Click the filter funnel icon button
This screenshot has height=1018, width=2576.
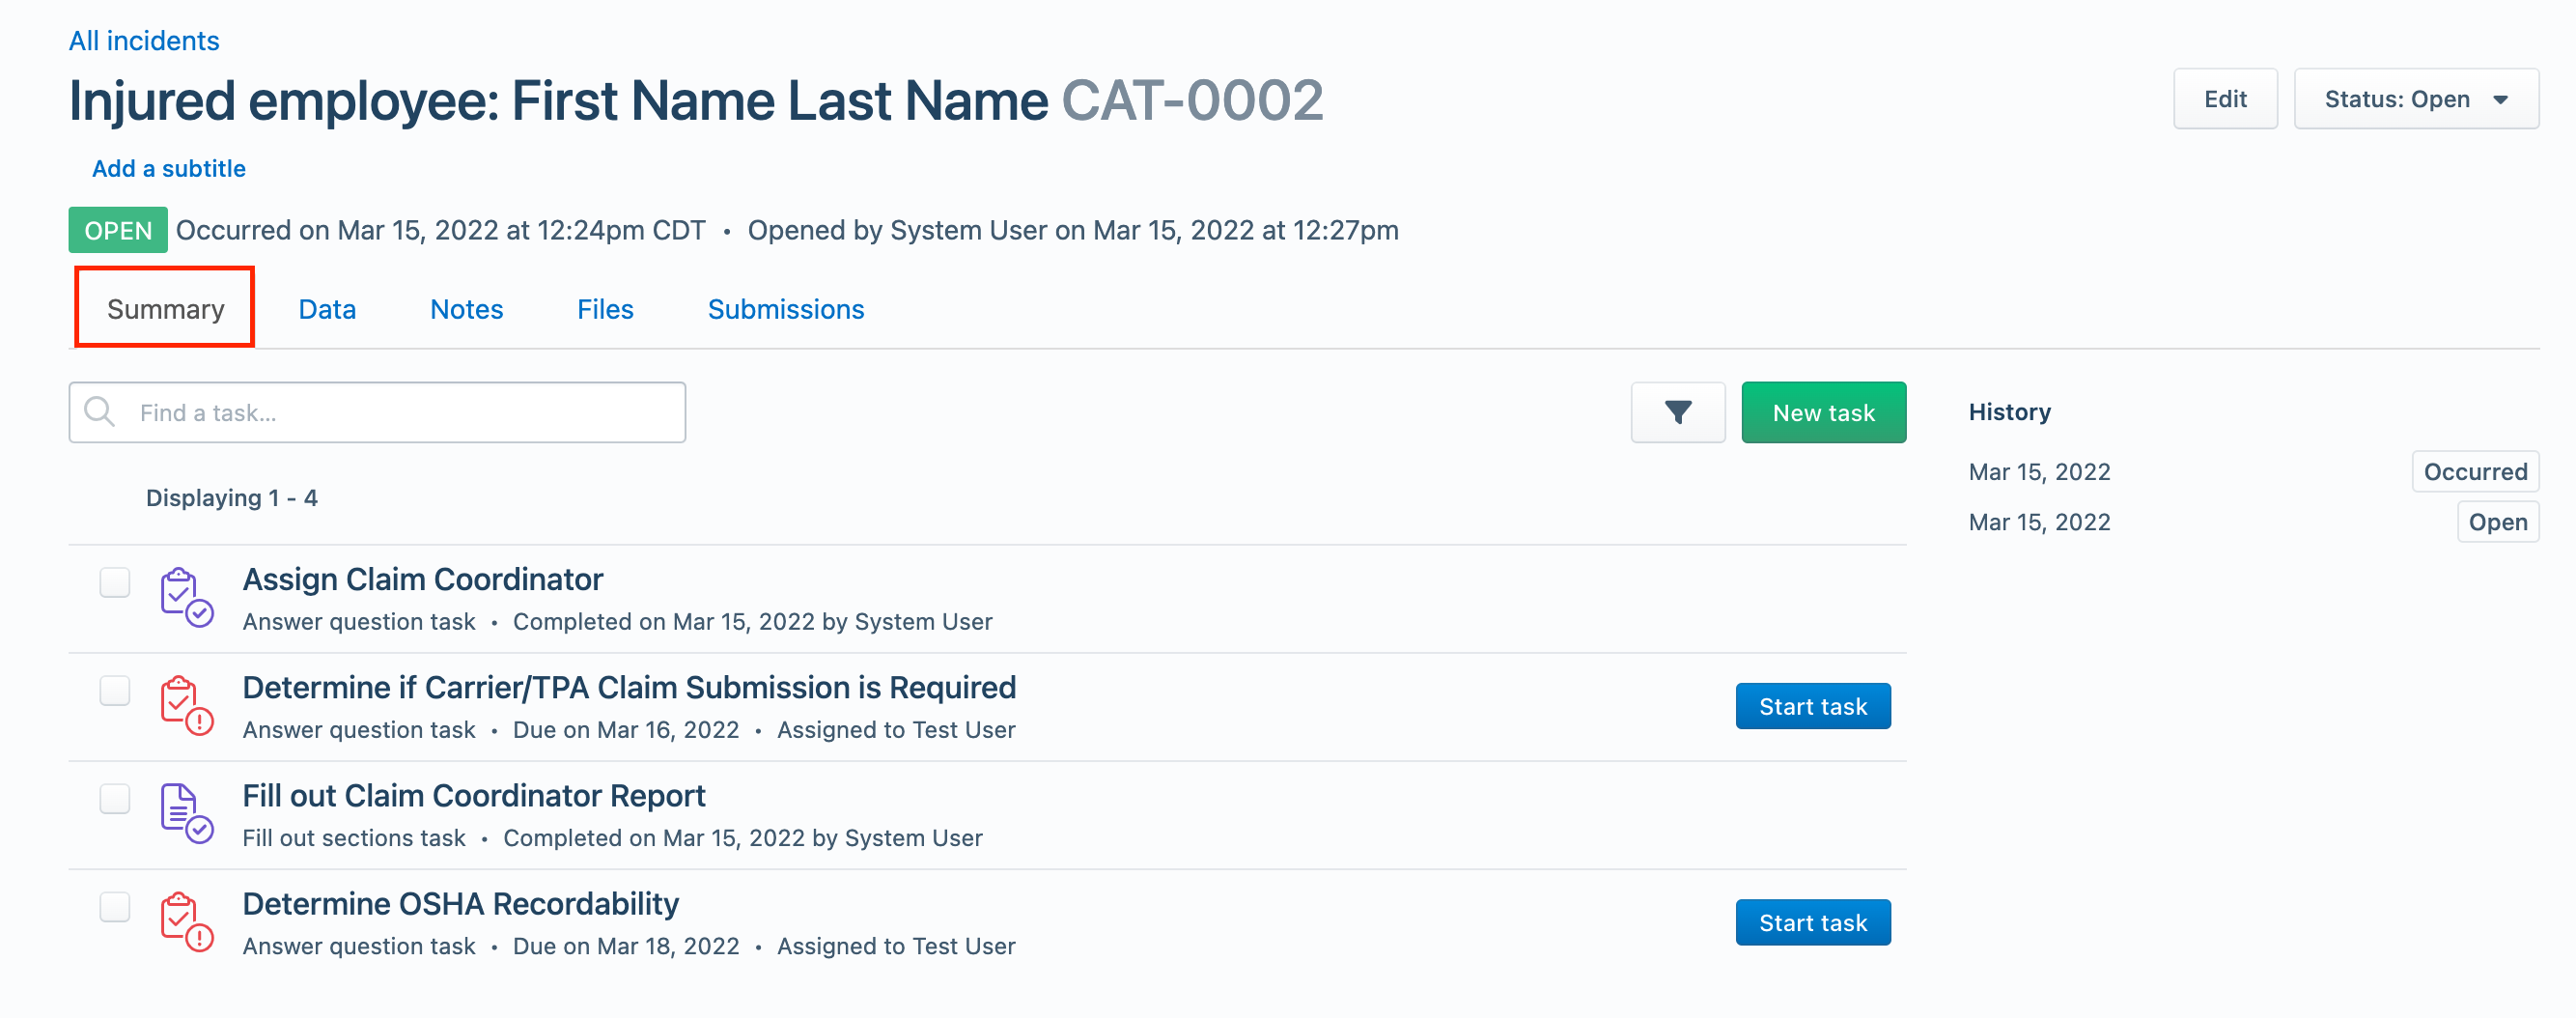[1677, 412]
